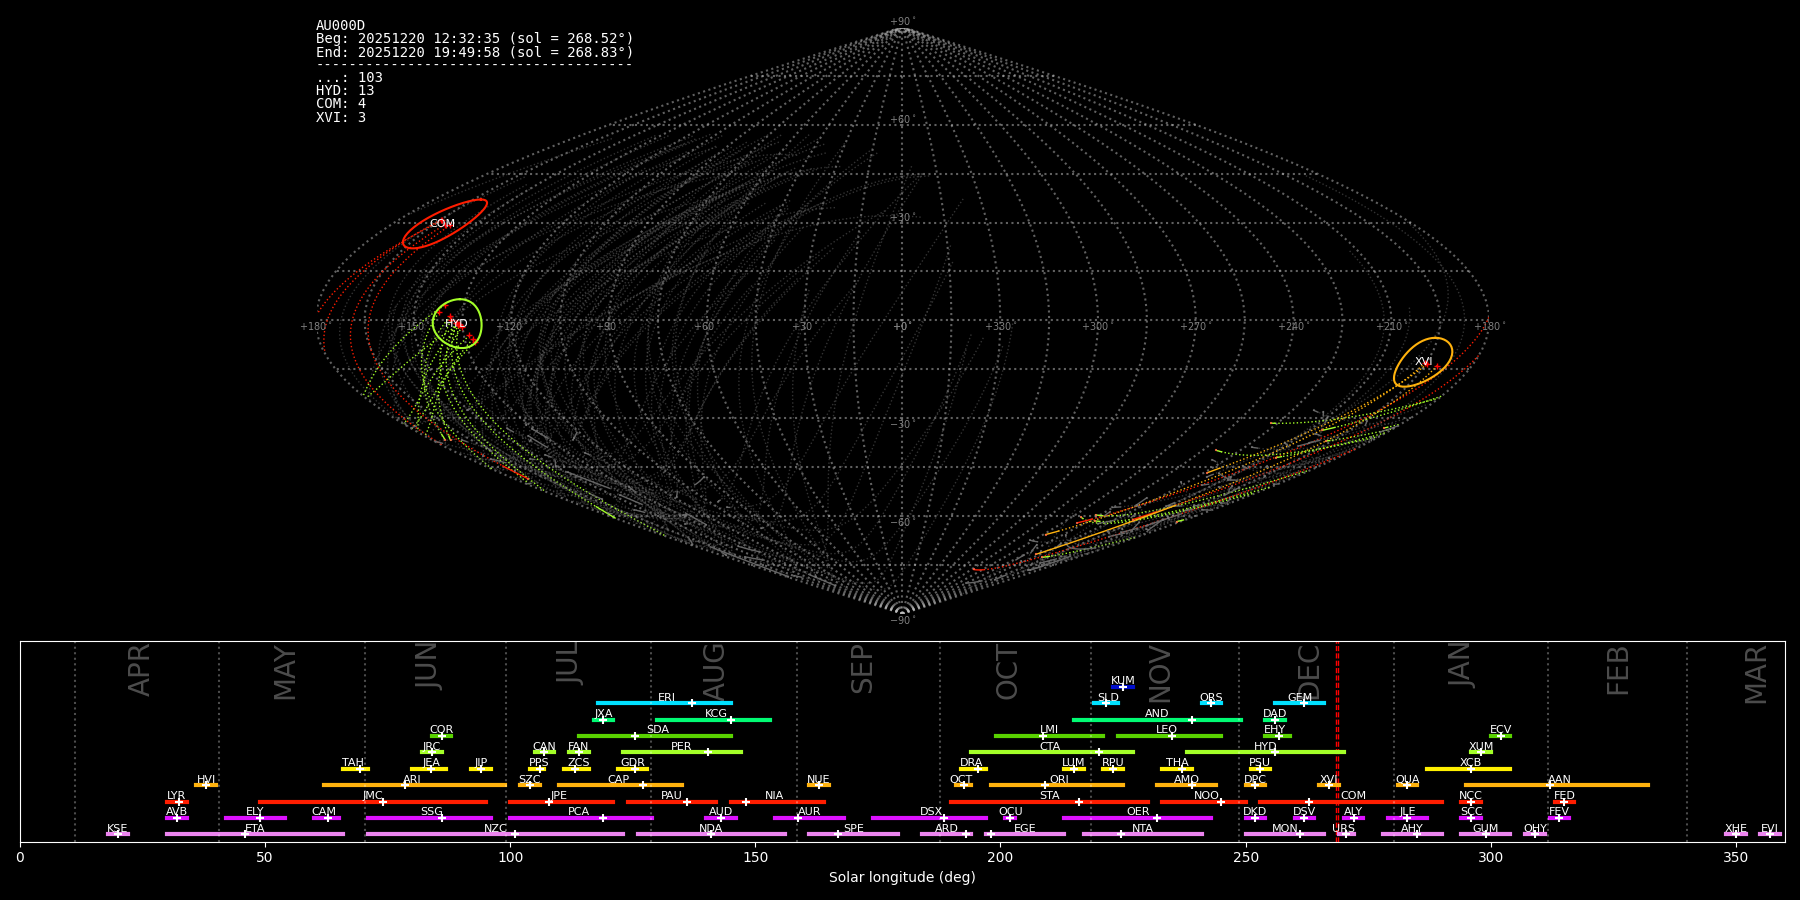Click the 'COM: 4' count in the header
Image resolution: width=1800 pixels, height=900 pixels.
341,103
